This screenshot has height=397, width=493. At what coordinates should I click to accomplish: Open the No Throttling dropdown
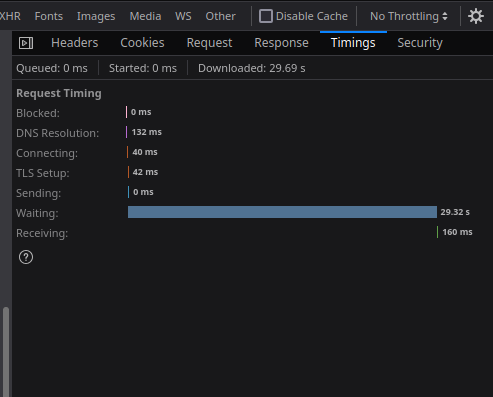409,16
